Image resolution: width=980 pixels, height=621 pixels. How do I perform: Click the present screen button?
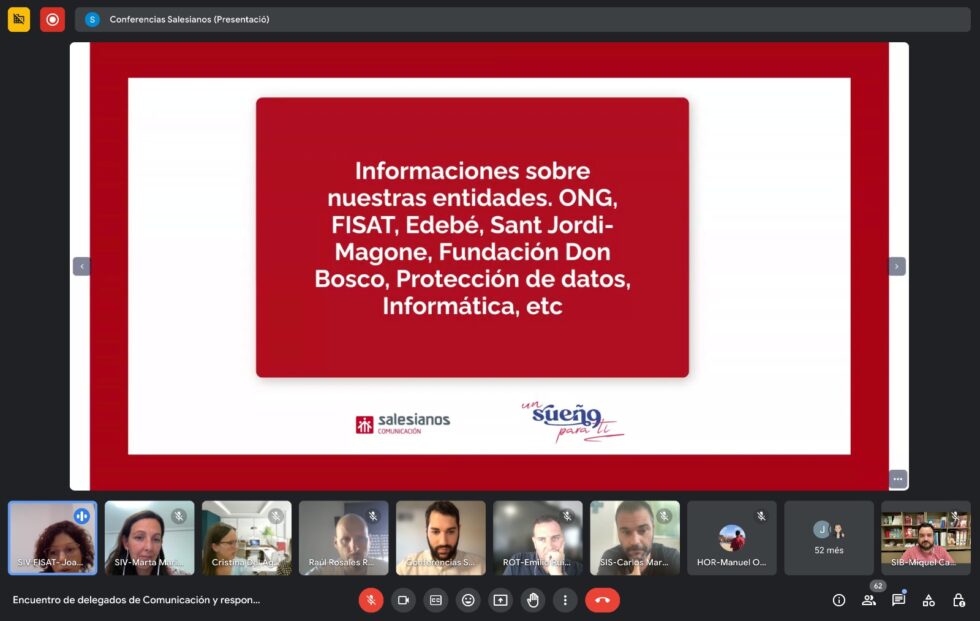pyautogui.click(x=500, y=600)
